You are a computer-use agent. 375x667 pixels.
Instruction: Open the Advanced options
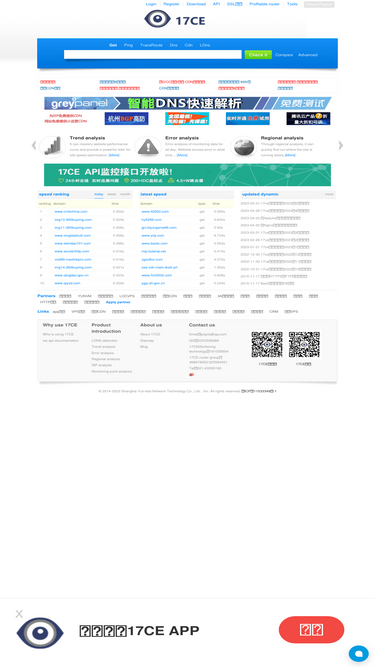[x=308, y=55]
